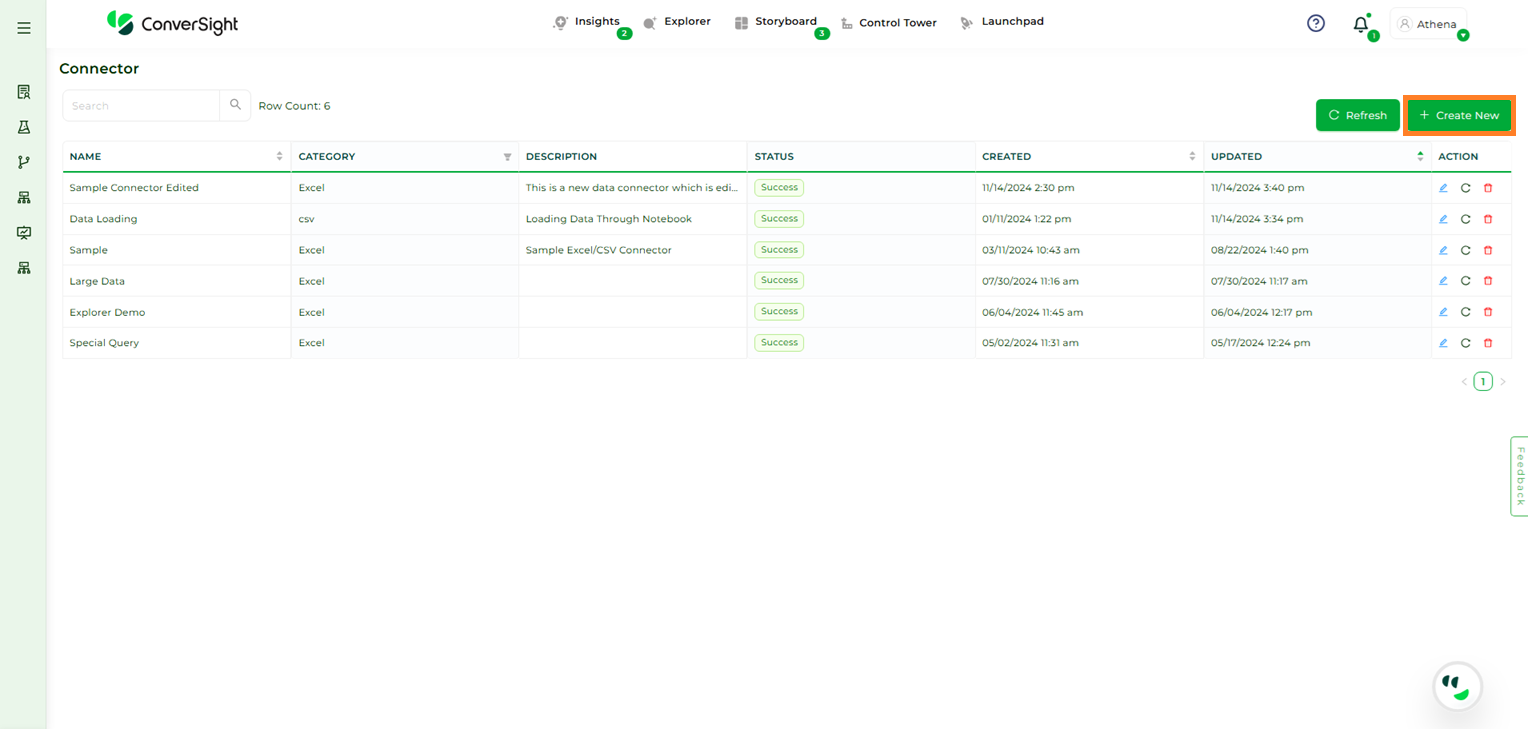The image size is (1528, 729).
Task: Focus the connector Search field
Action: tap(141, 105)
